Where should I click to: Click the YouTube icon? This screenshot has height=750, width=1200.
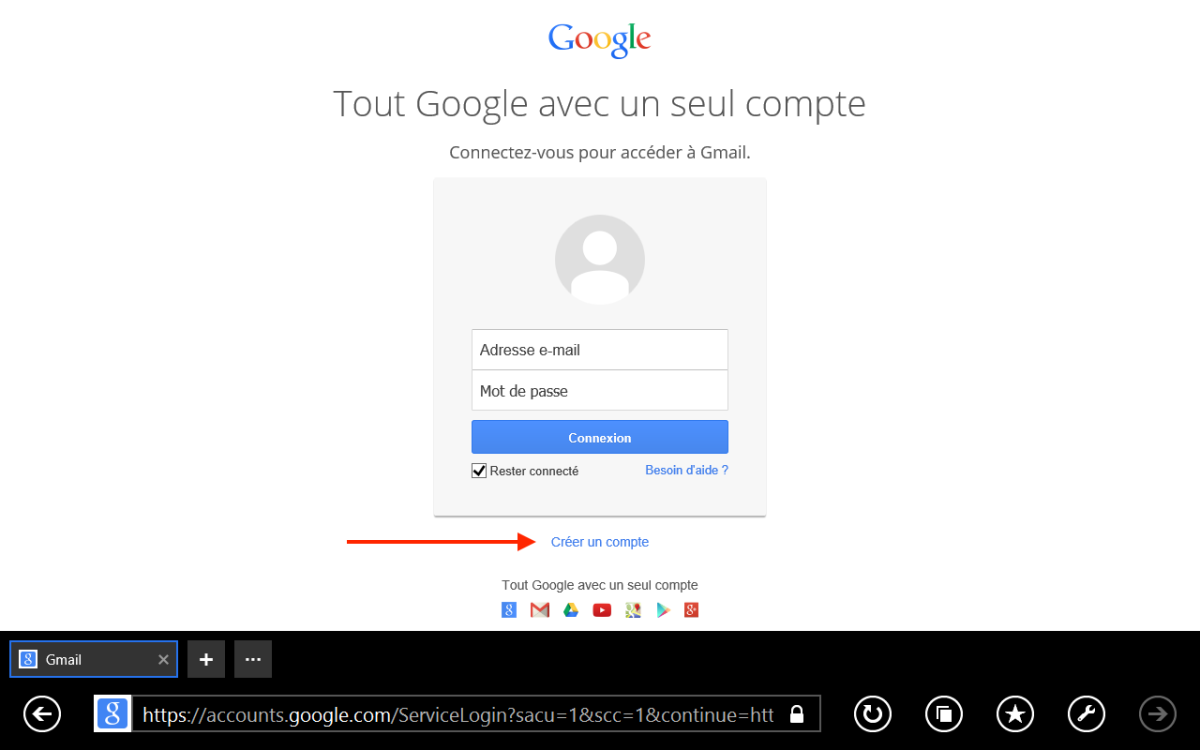602,610
